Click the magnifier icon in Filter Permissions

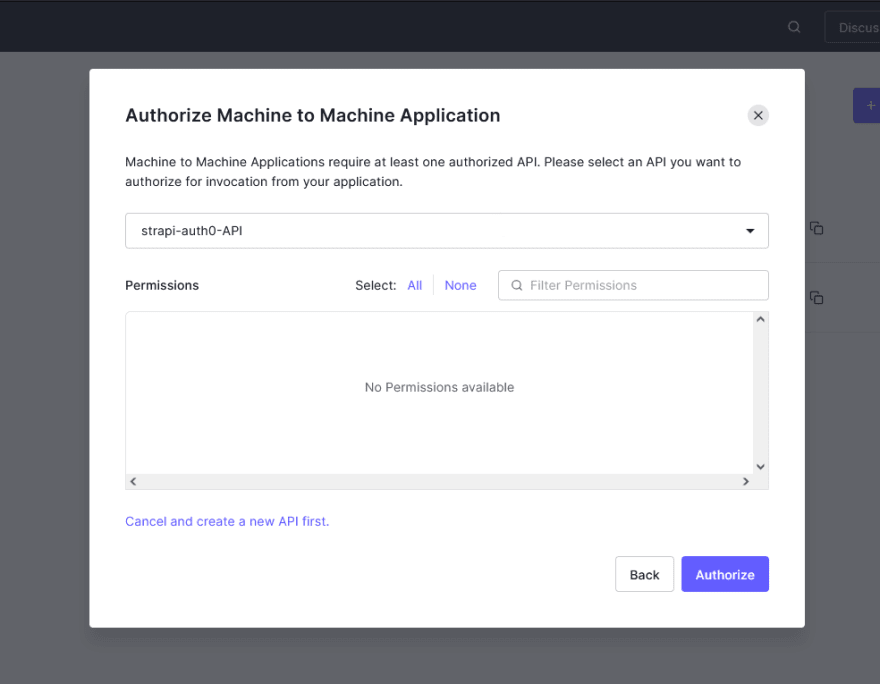(516, 286)
